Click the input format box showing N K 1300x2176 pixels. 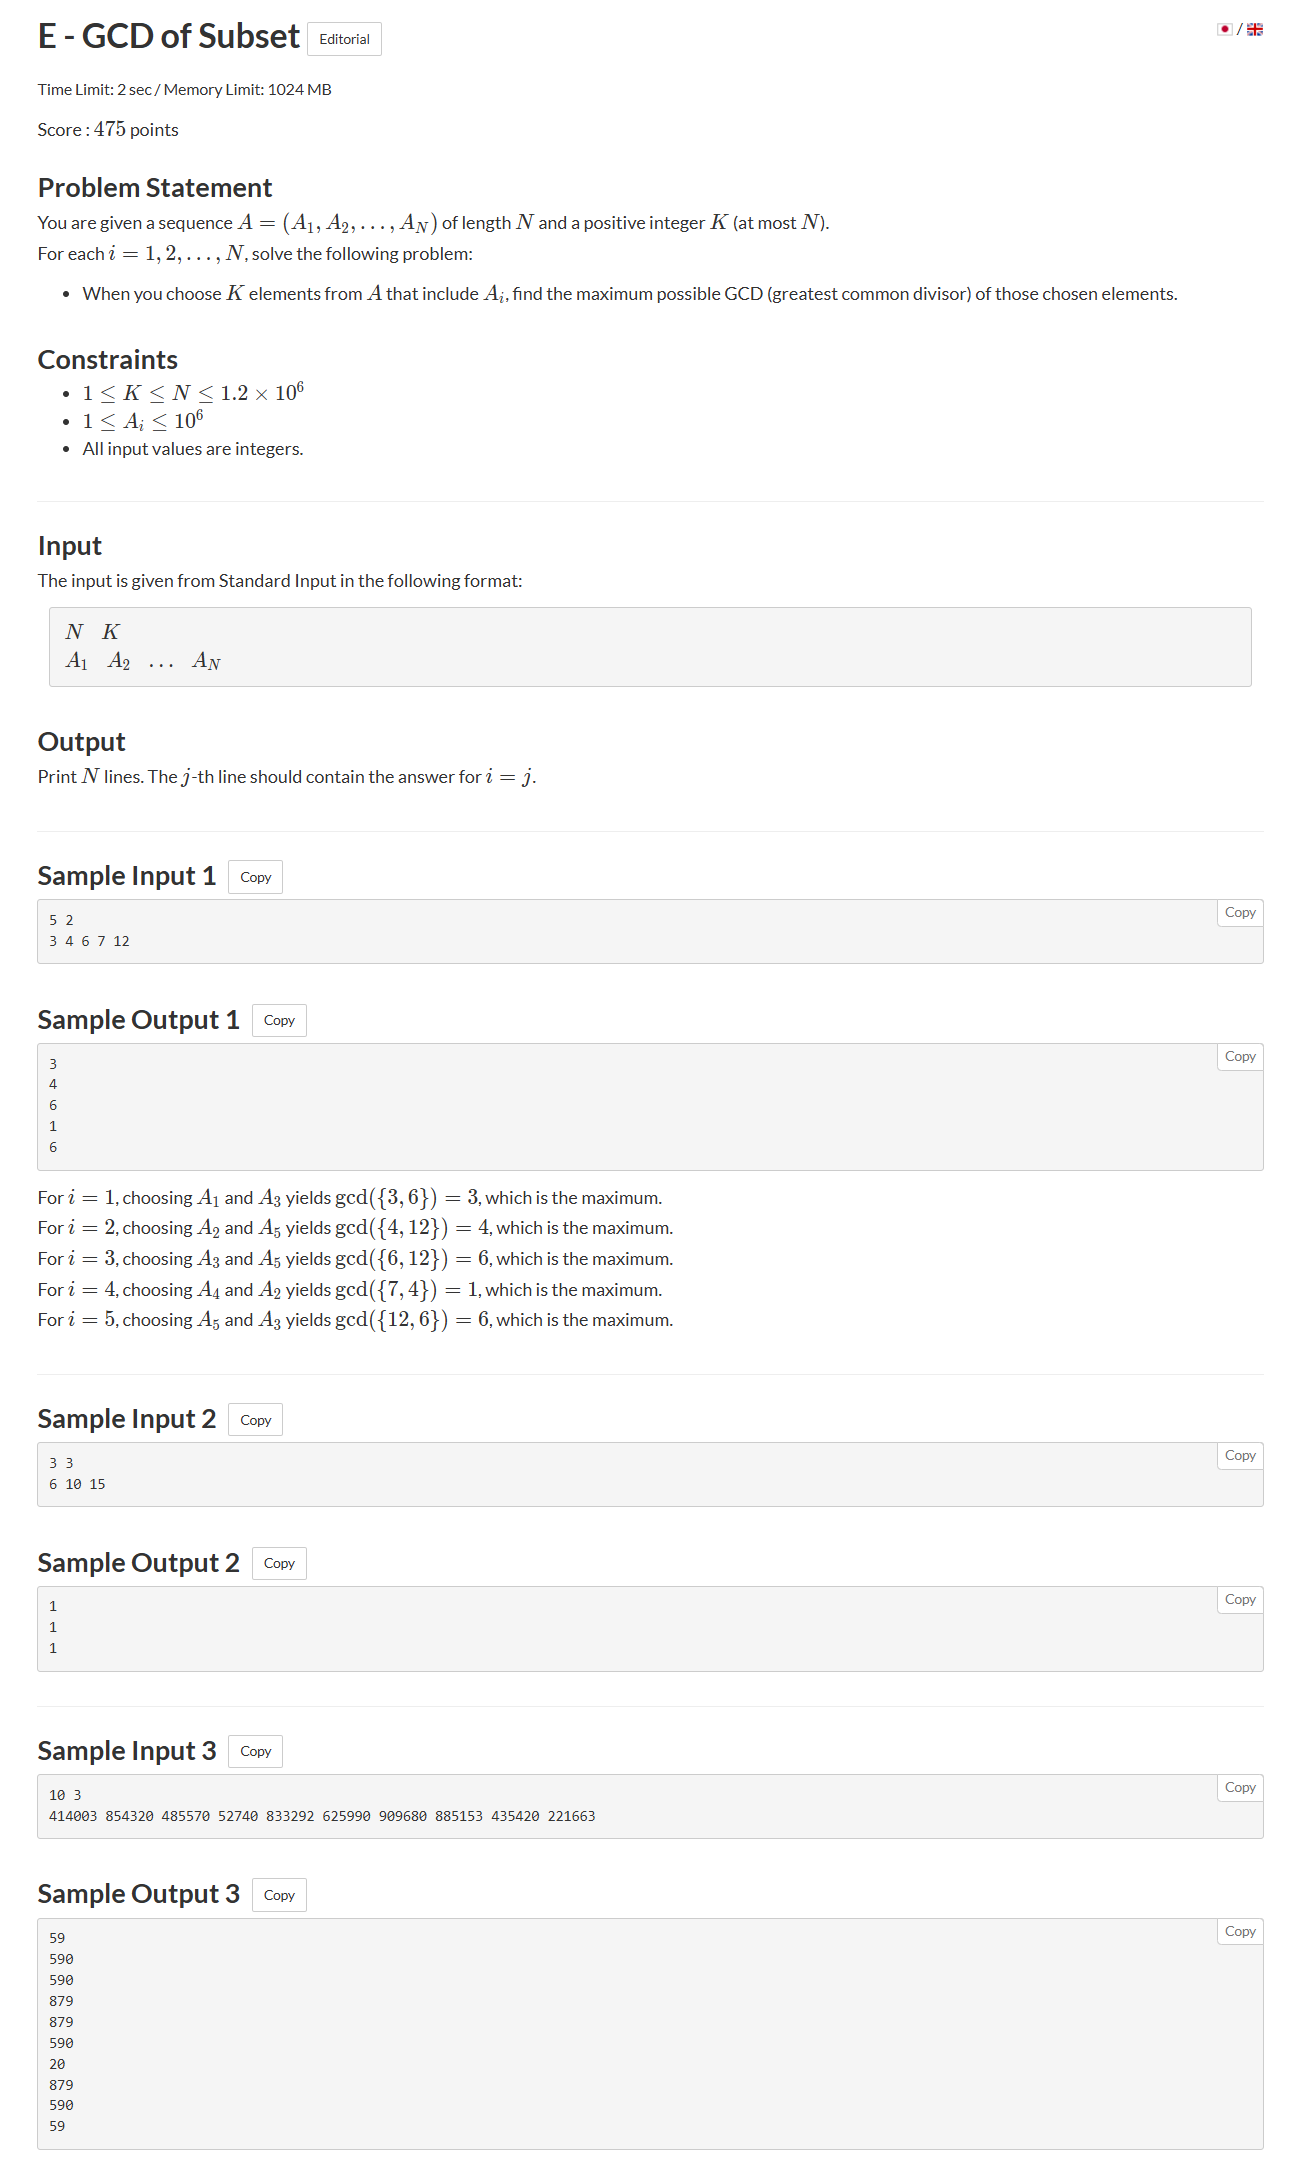click(x=650, y=647)
